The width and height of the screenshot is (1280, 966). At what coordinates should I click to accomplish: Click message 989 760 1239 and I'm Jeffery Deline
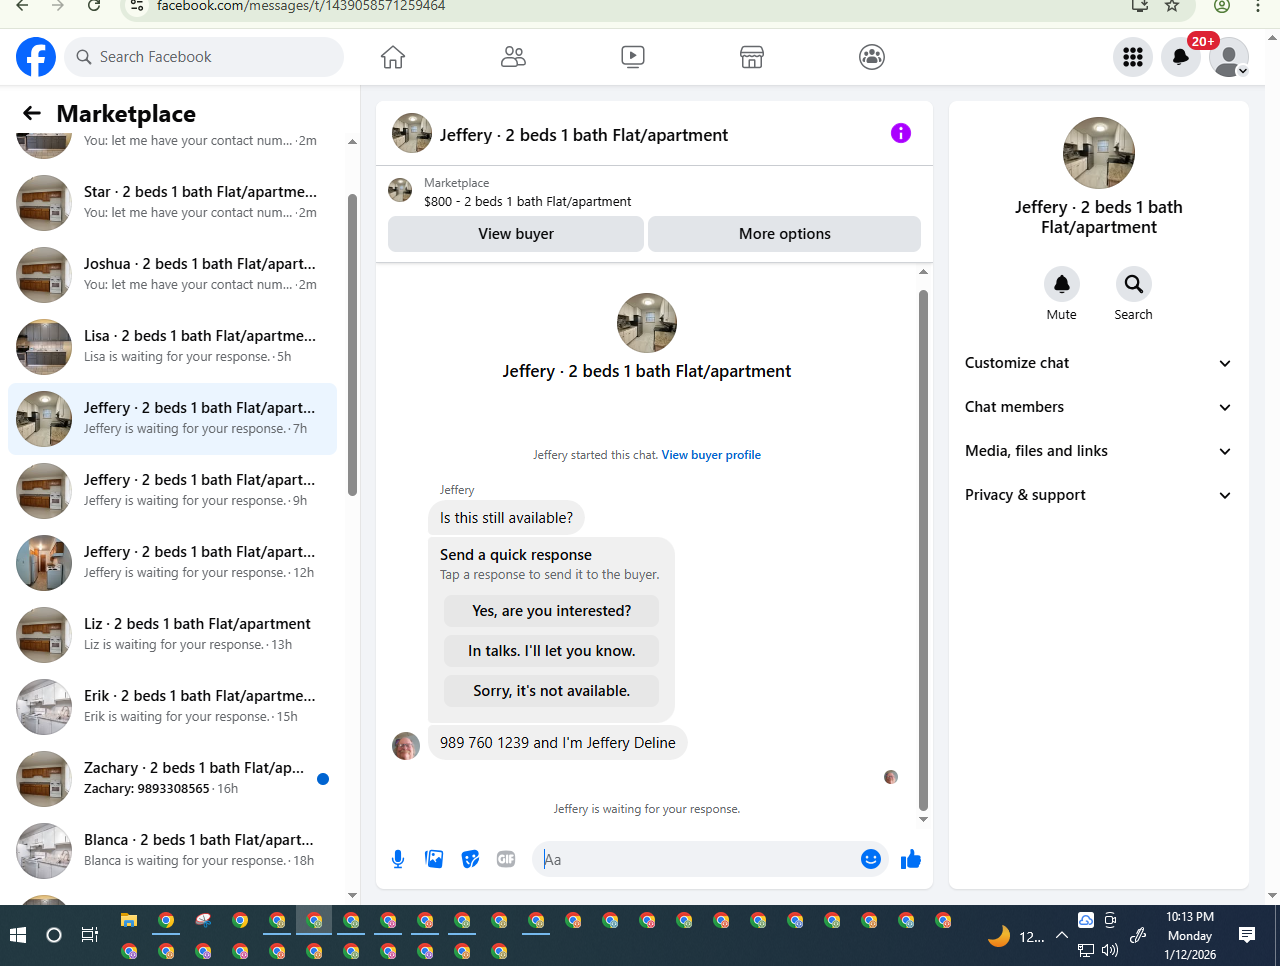click(x=558, y=743)
